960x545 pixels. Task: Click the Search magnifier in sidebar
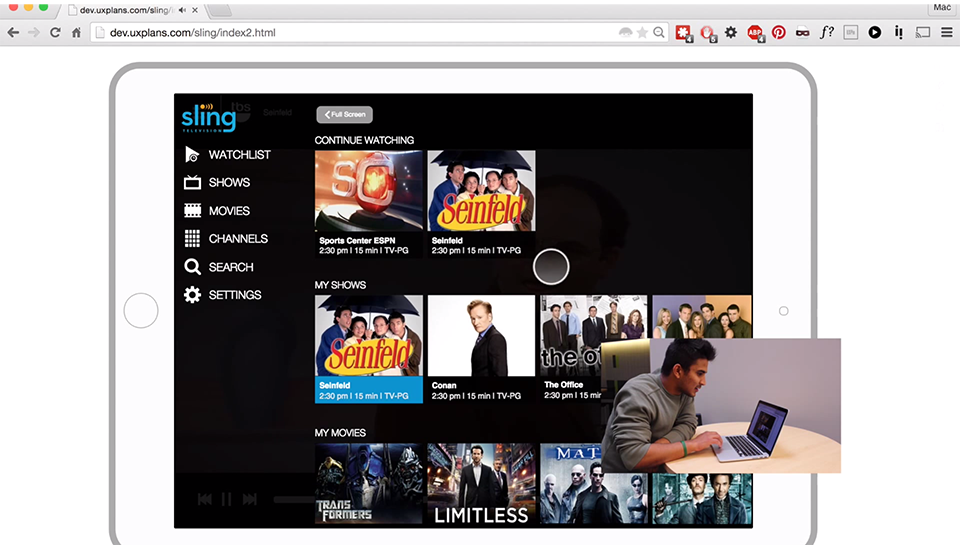tap(193, 267)
